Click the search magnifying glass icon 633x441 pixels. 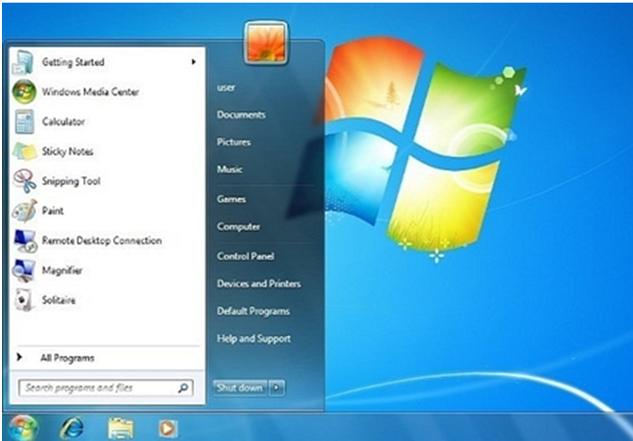pos(183,388)
